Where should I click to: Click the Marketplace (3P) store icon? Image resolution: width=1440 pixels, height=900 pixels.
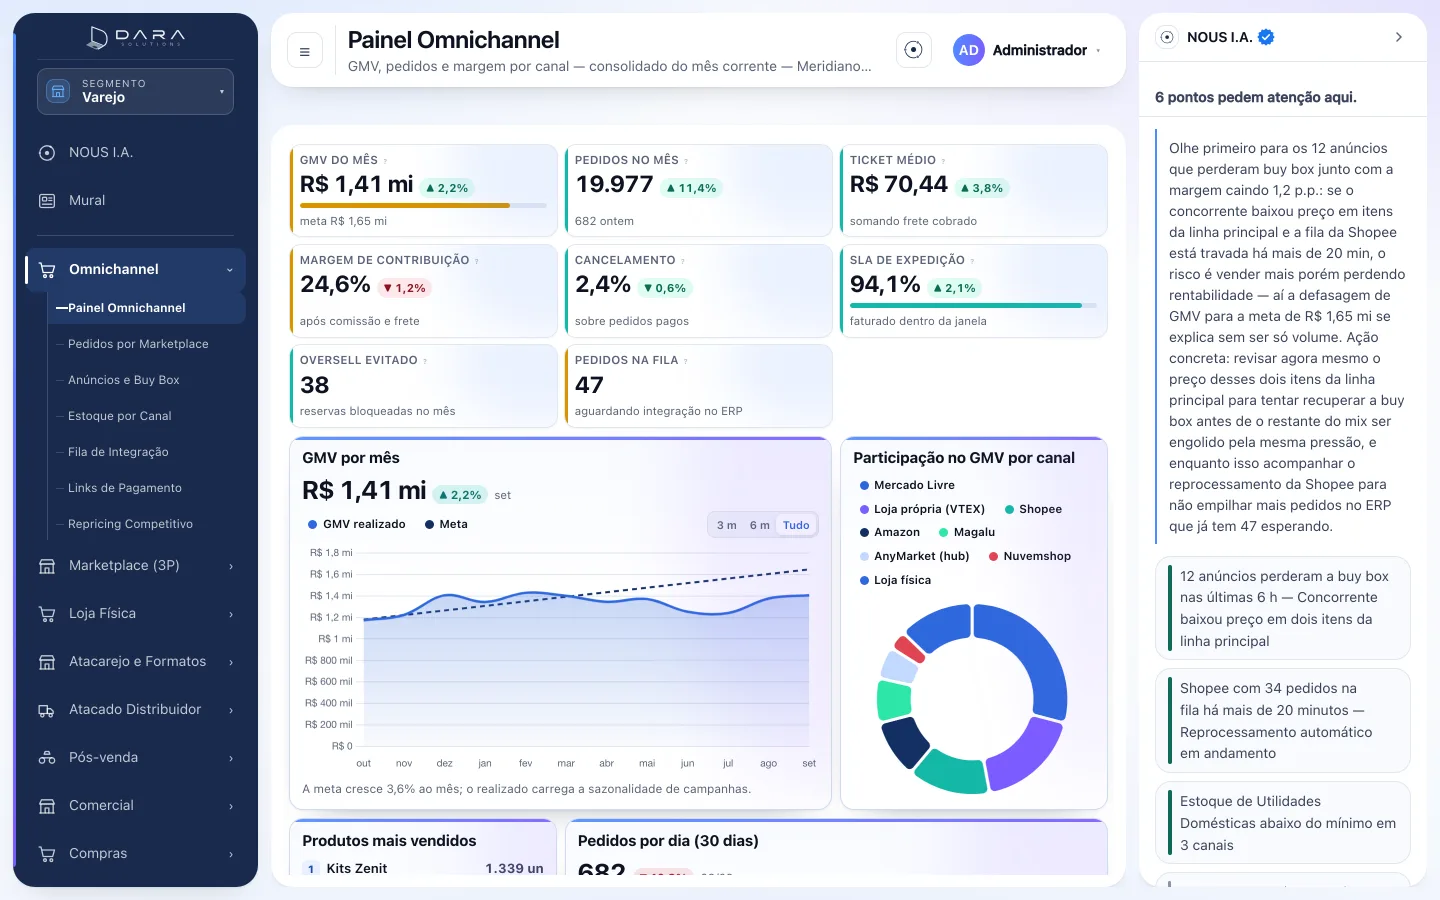coord(47,566)
